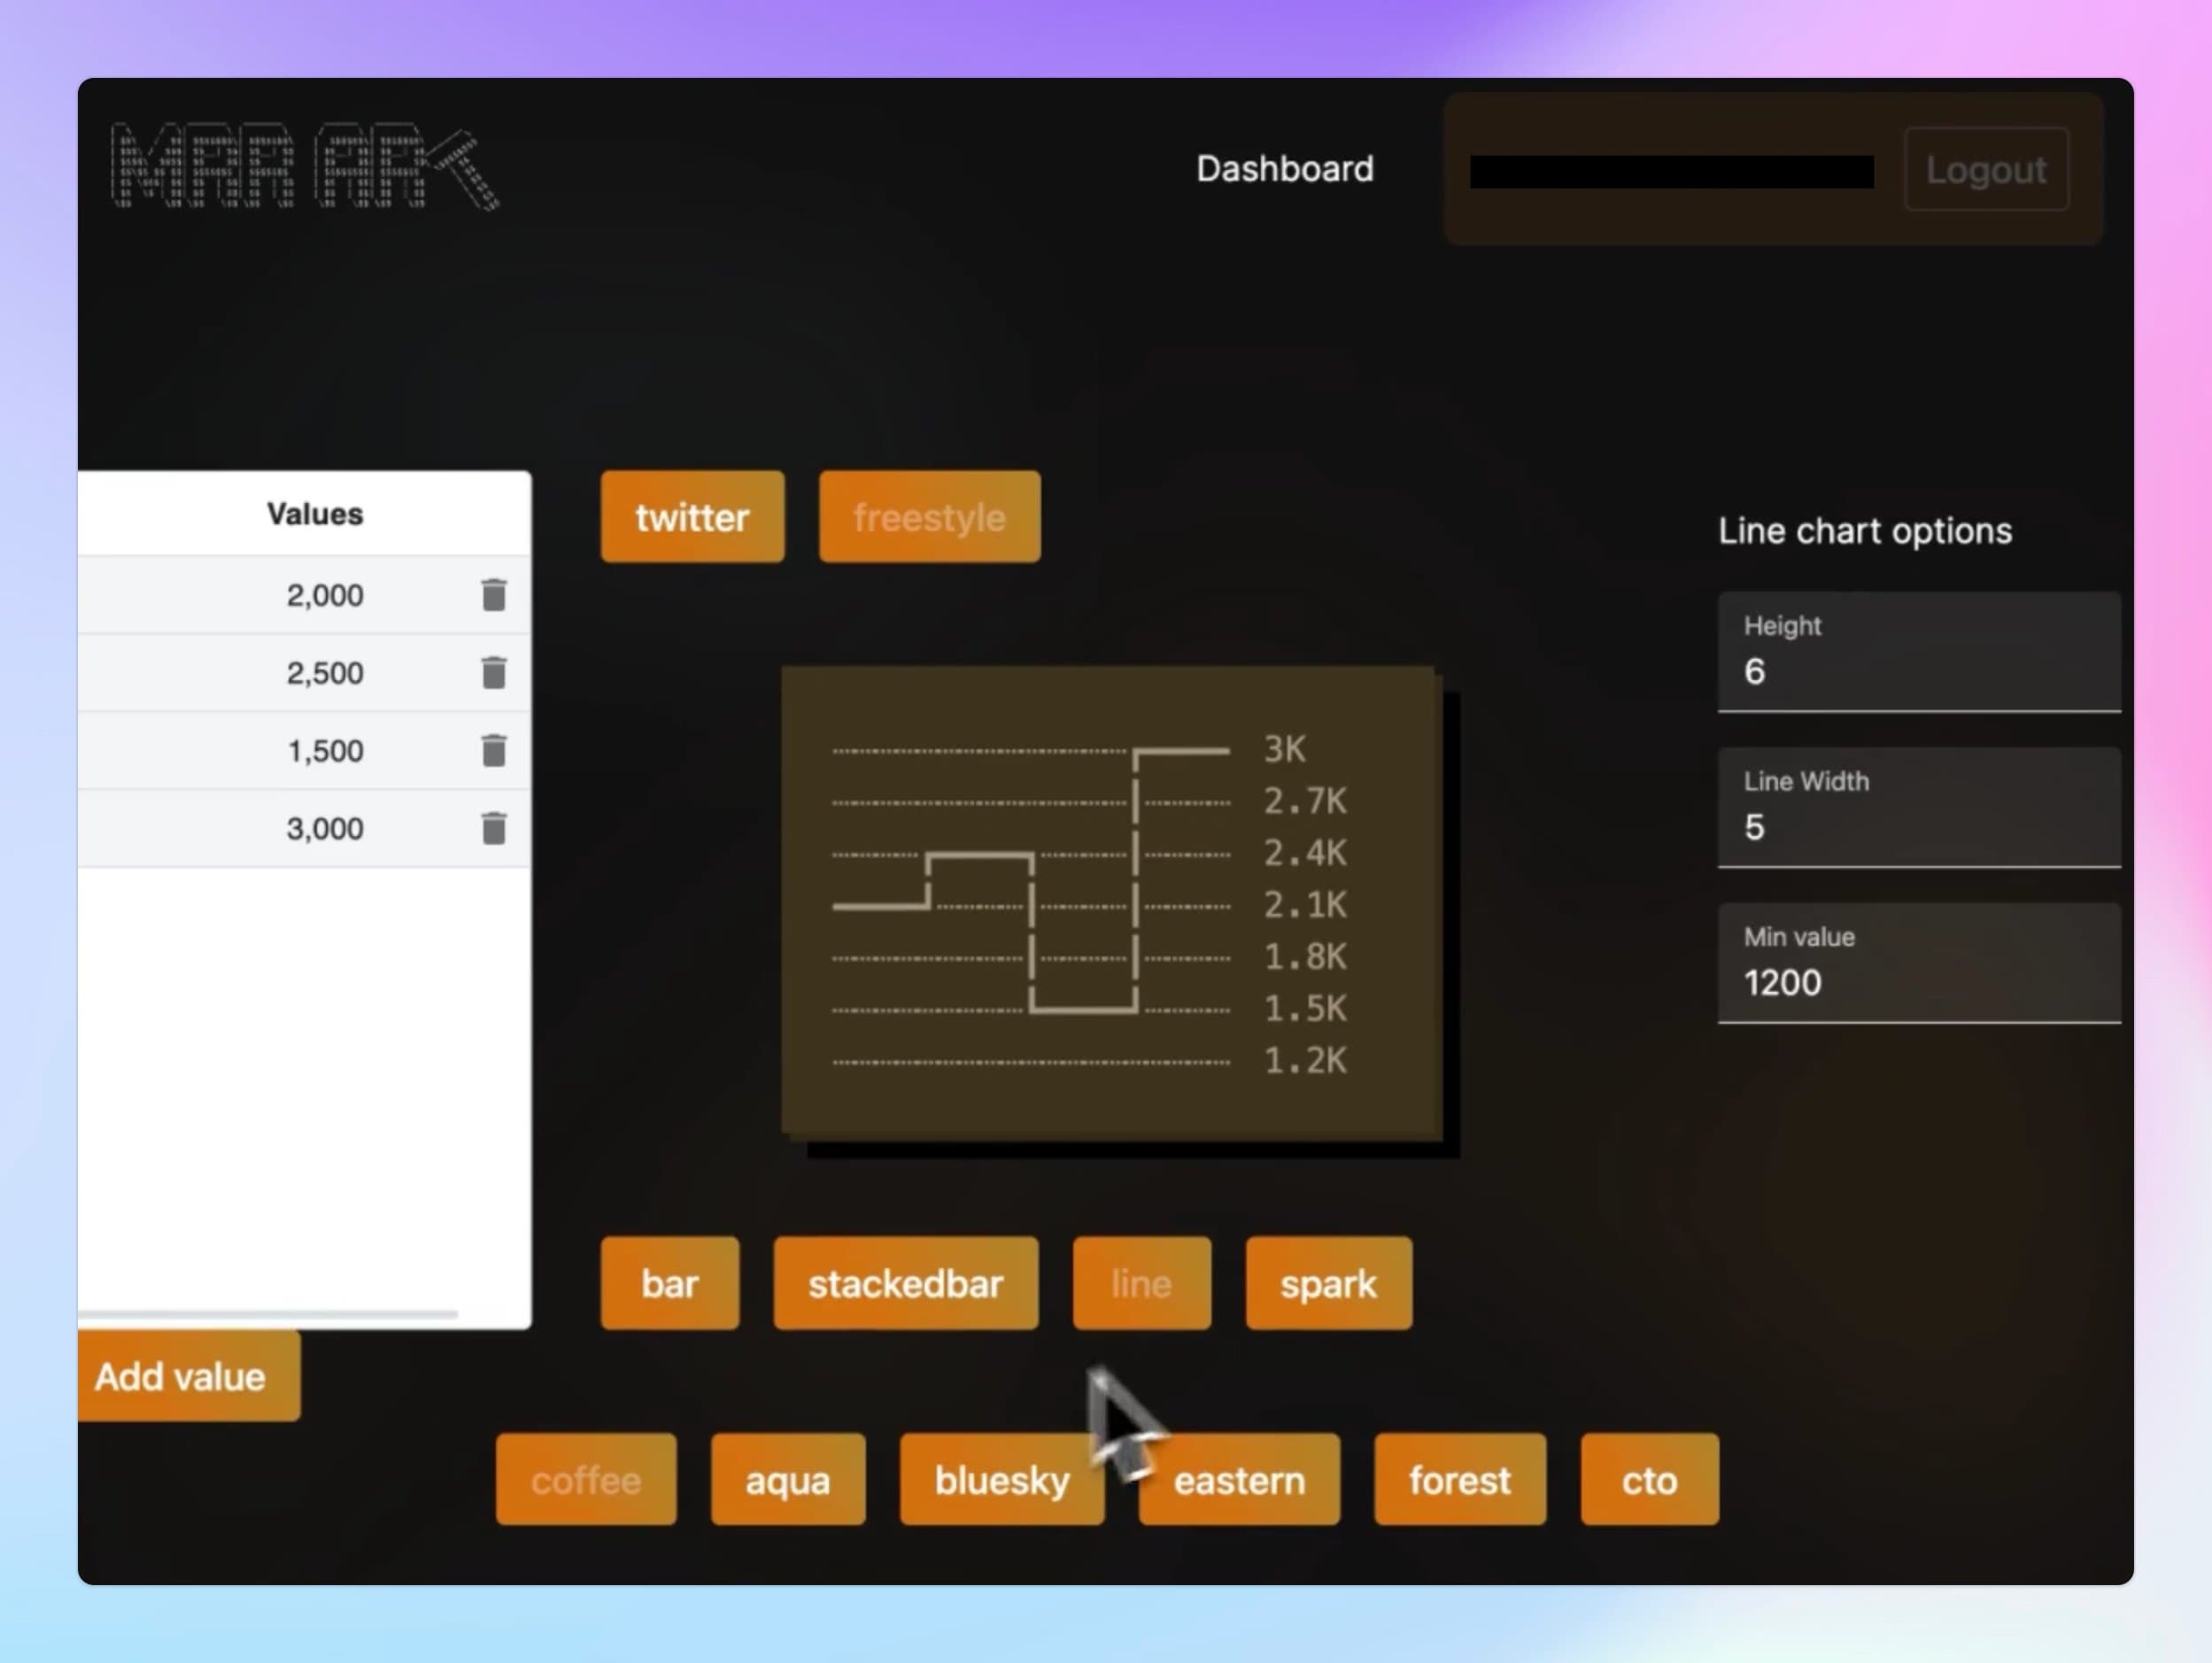Image resolution: width=2212 pixels, height=1663 pixels.
Task: Delete the 2,500 value row
Action: [x=493, y=673]
